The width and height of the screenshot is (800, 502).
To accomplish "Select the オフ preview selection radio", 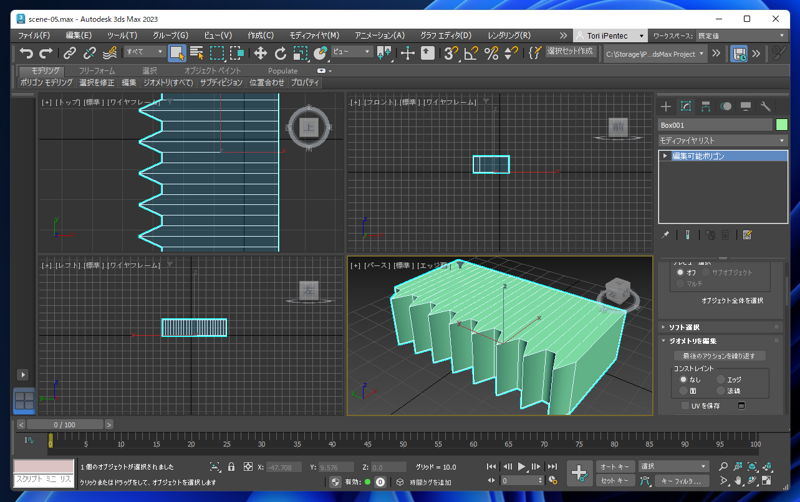I will pos(680,272).
